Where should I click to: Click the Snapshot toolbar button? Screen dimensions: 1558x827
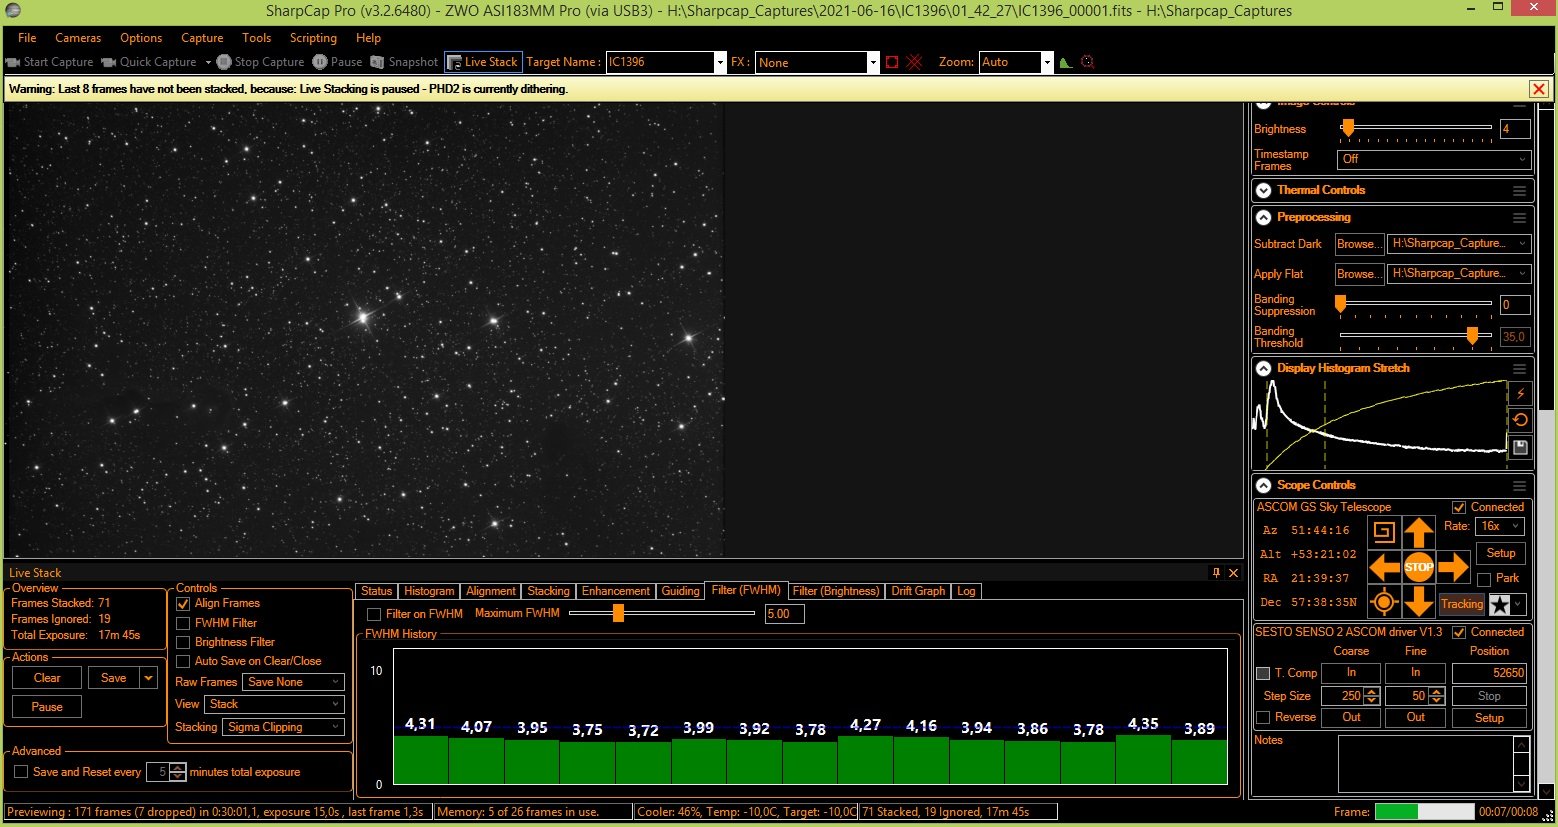[404, 62]
